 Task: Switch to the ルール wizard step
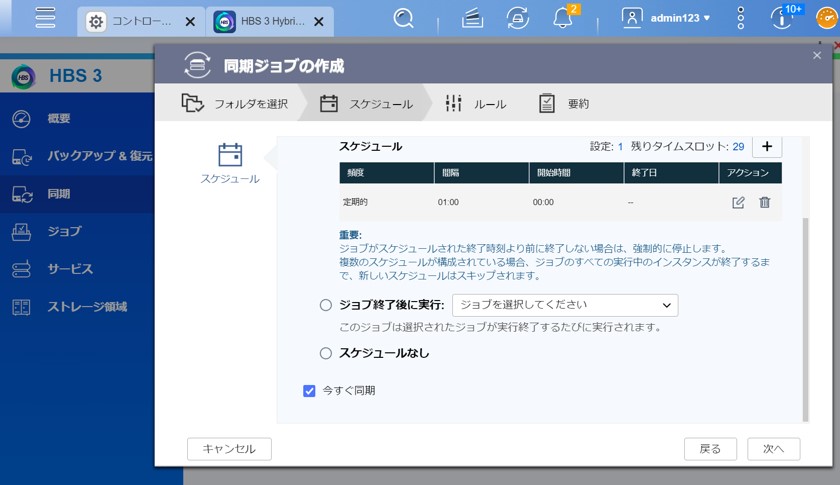click(476, 103)
